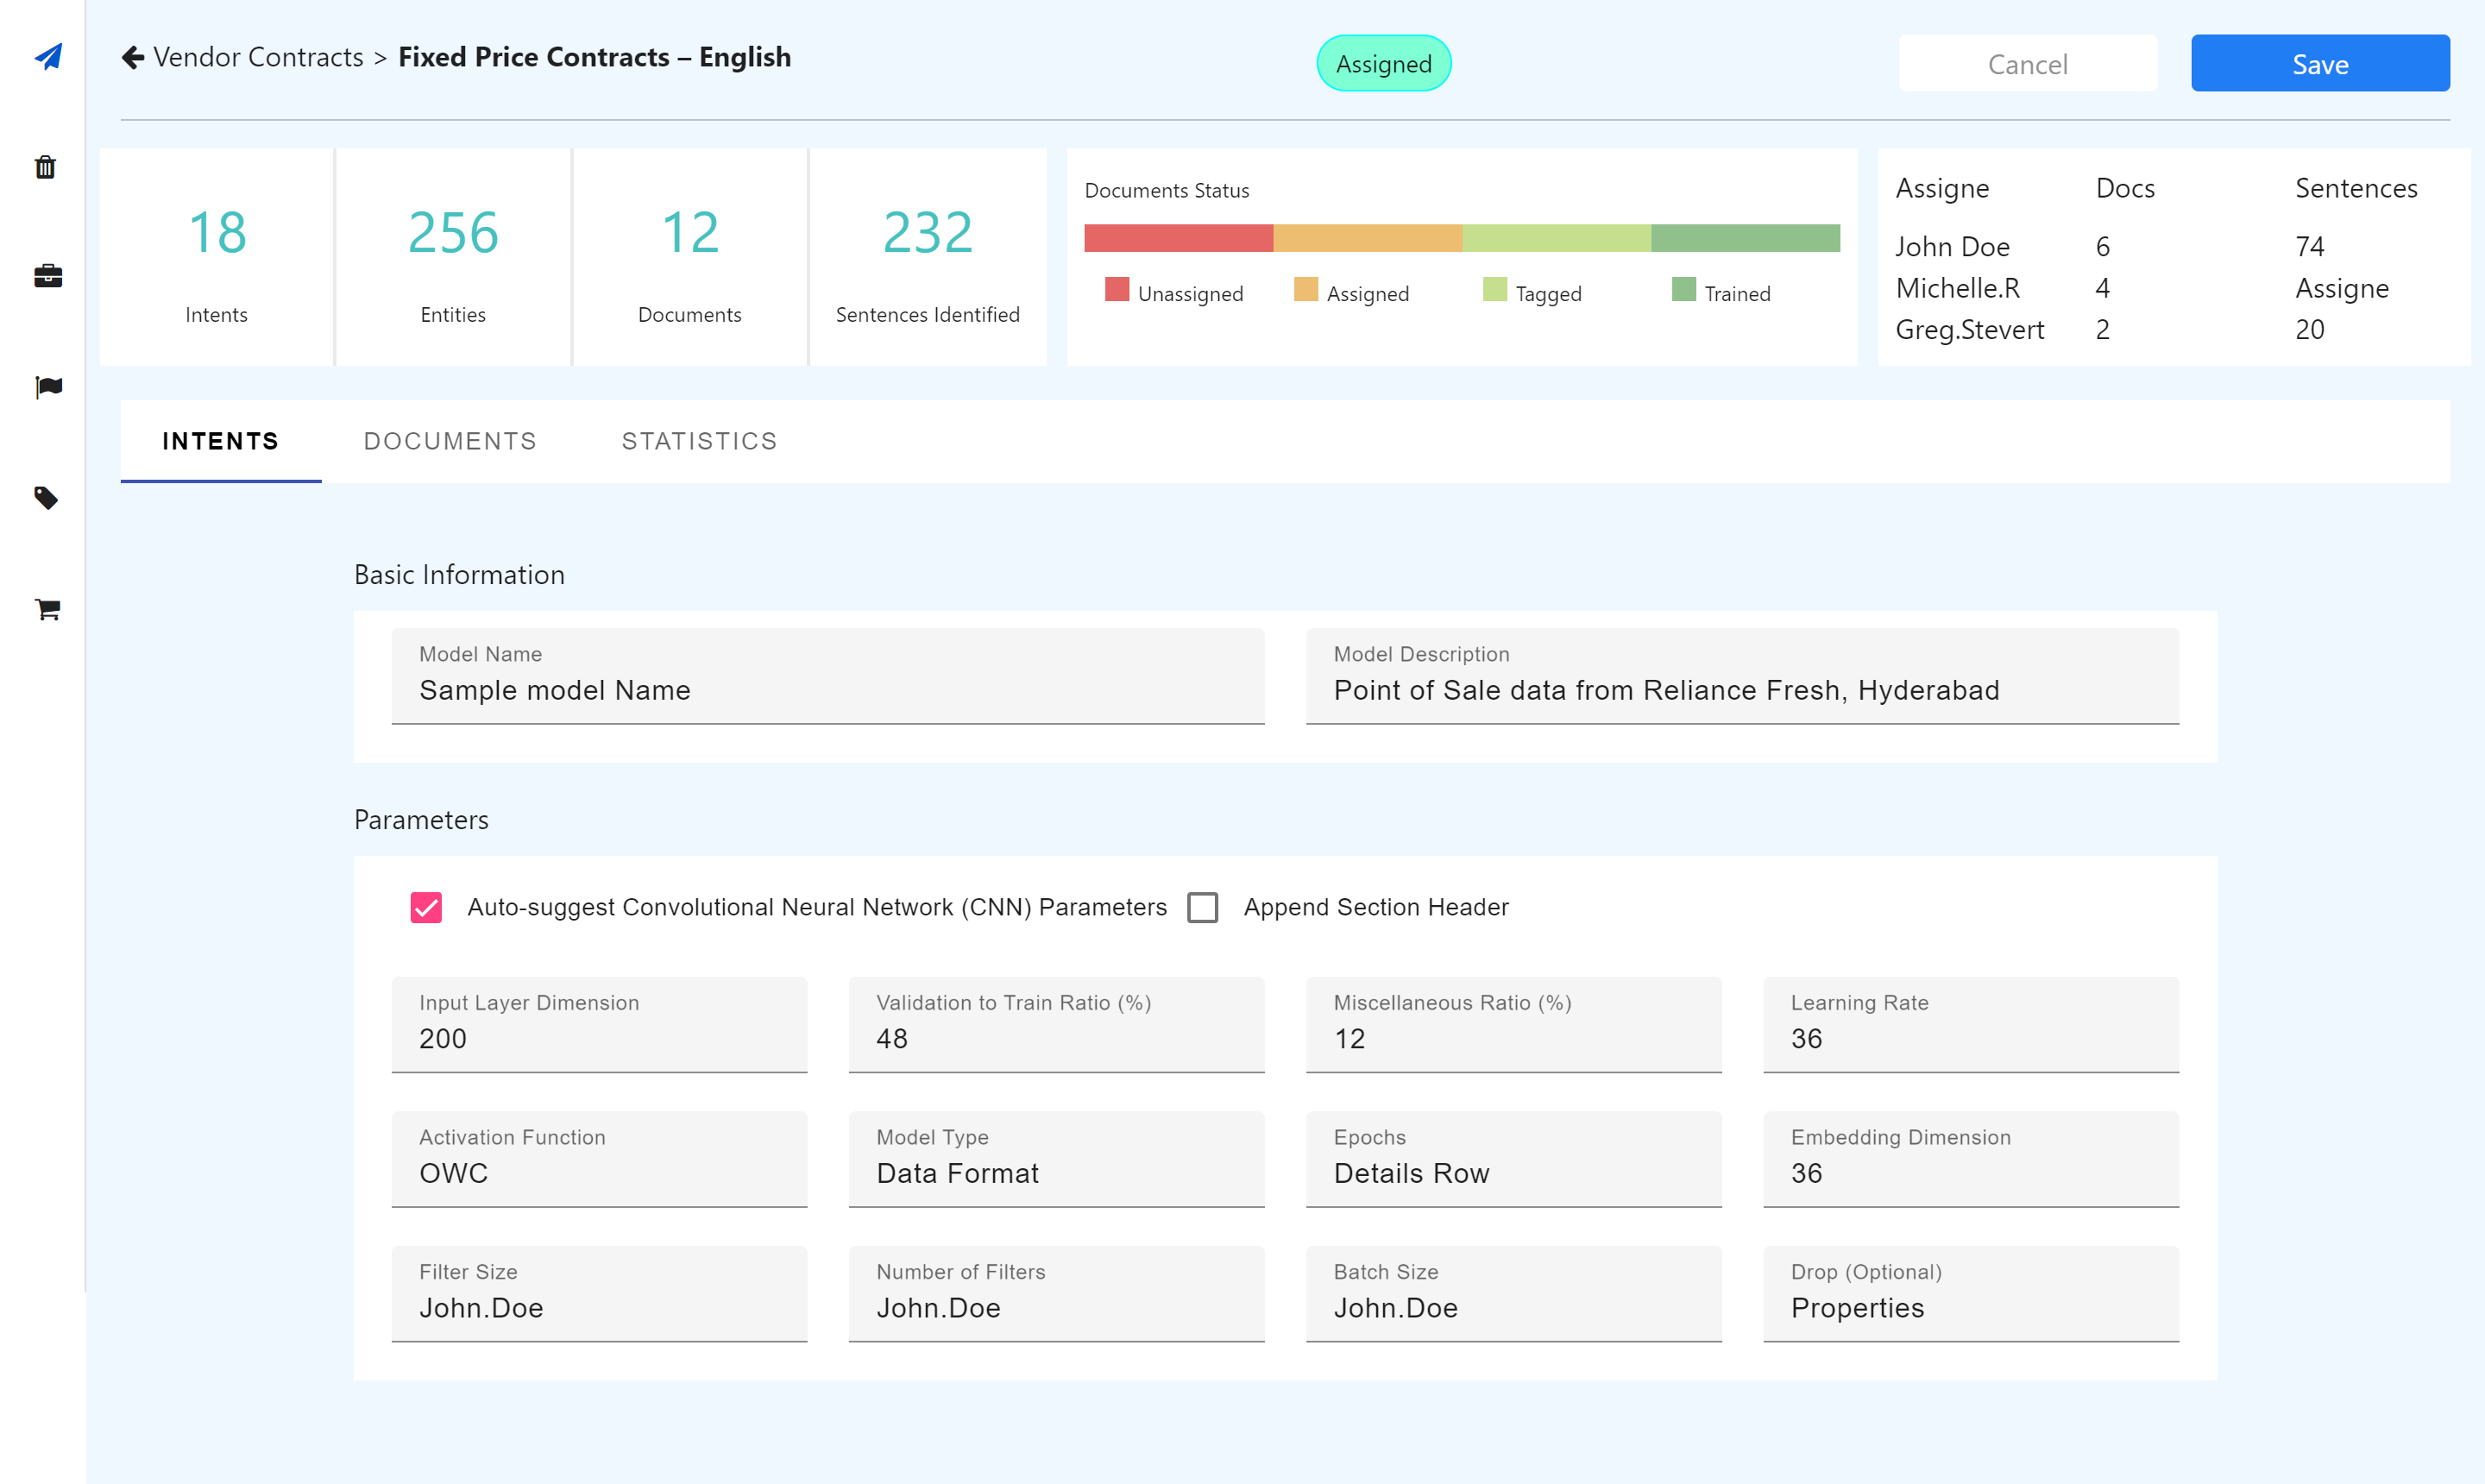
Task: Toggle the Assigned status pill in the header
Action: (1383, 63)
